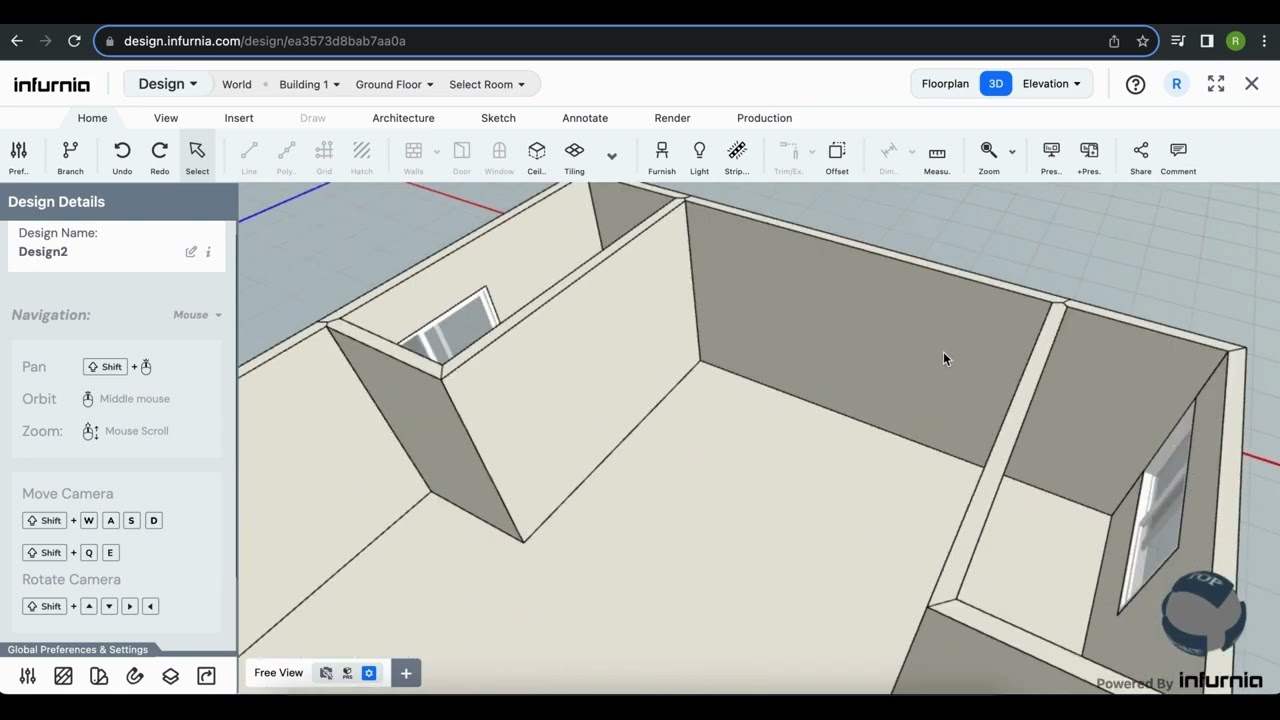Change Navigation mode Mouse dropdown
The width and height of the screenshot is (1280, 720).
click(x=197, y=315)
